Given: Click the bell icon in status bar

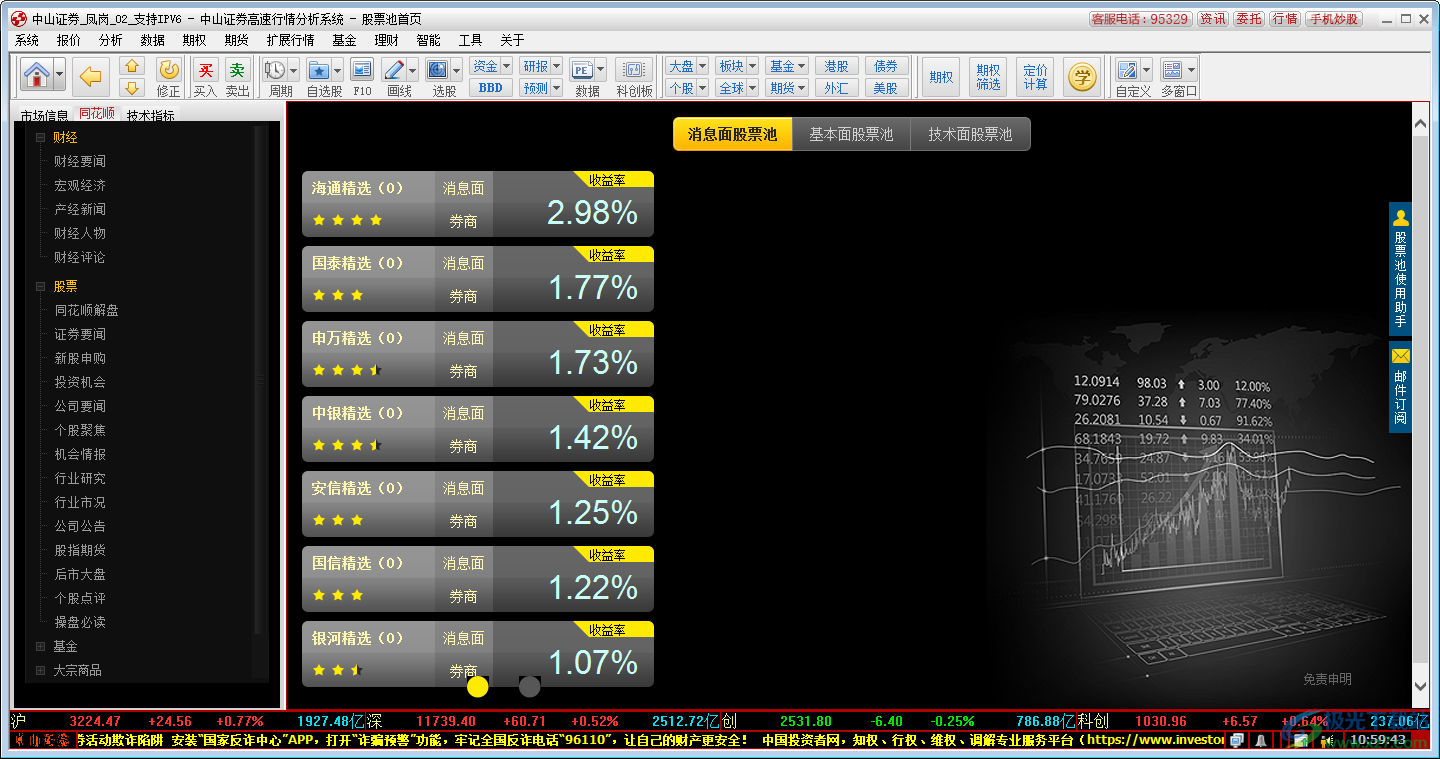Looking at the screenshot, I should pos(1261,740).
